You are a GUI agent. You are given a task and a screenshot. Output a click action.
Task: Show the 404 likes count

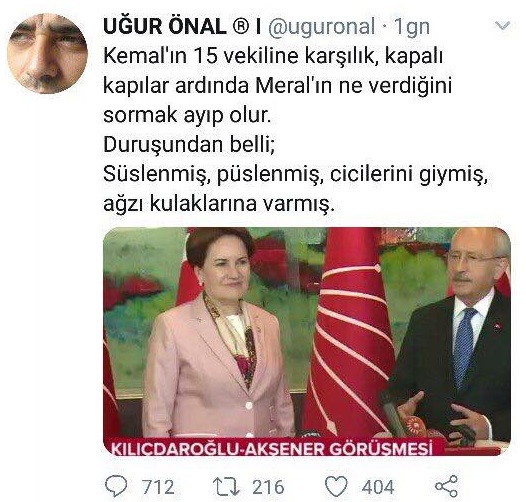click(378, 487)
